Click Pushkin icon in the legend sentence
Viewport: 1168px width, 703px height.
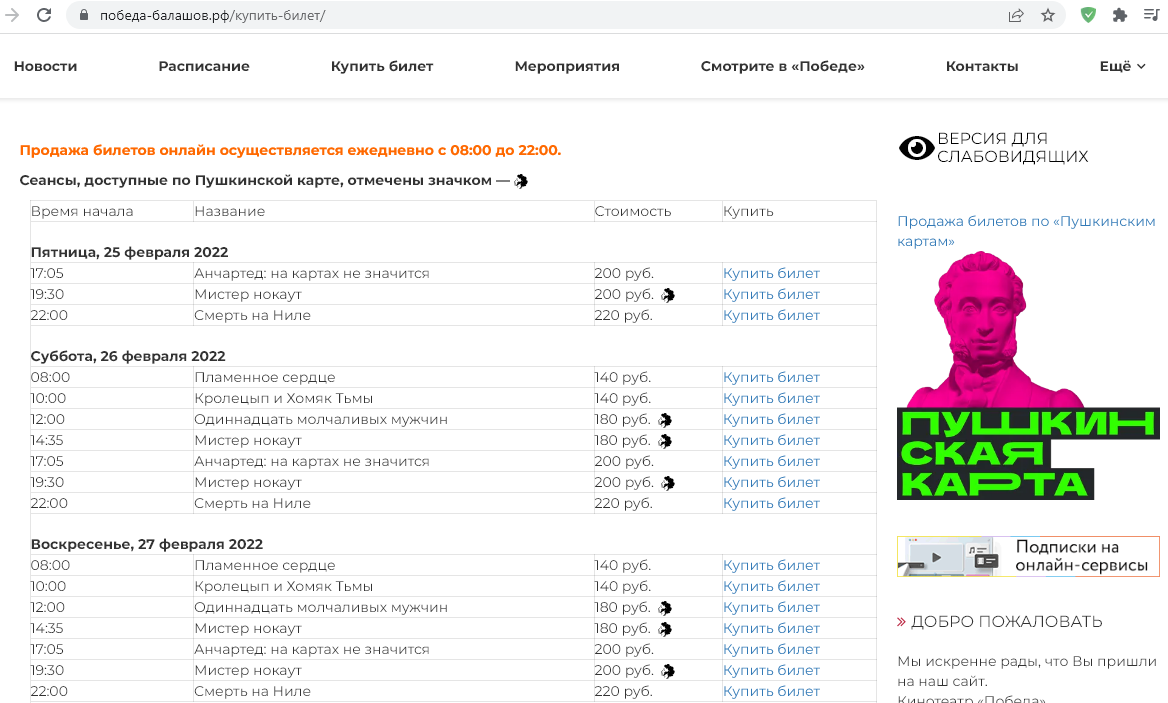[x=521, y=181]
